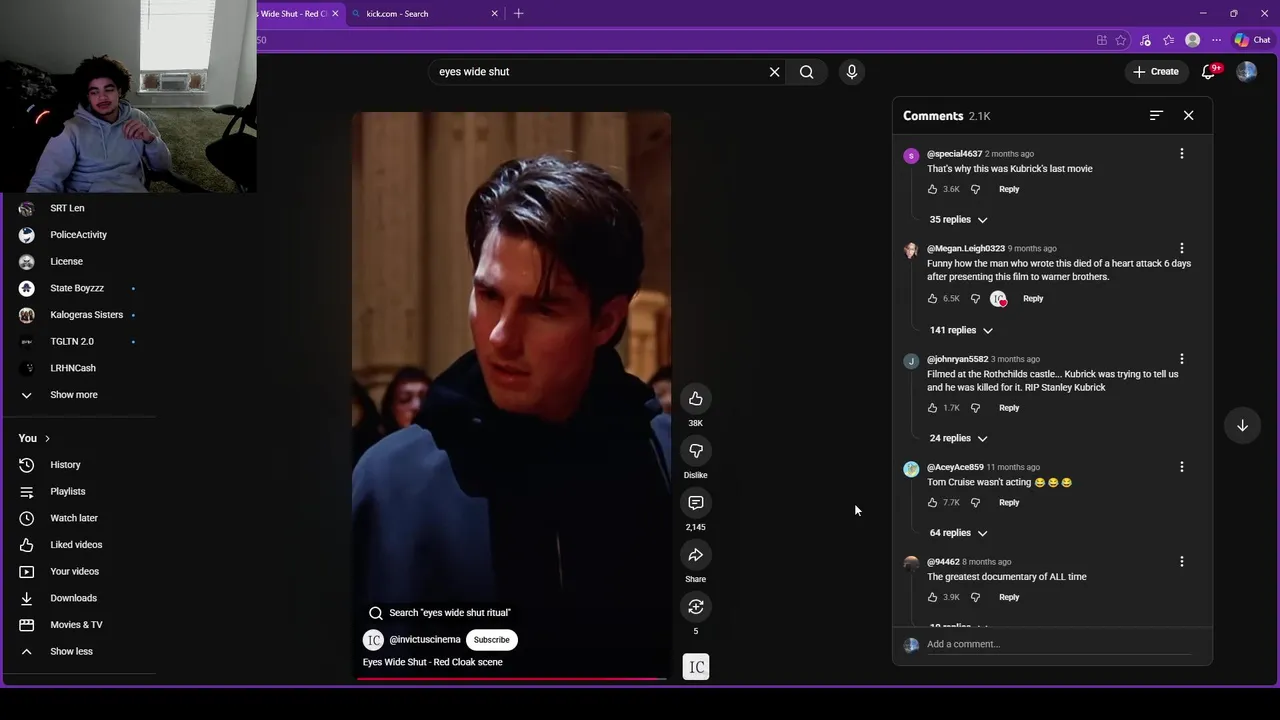Like @johnryan5582's comment
1280x720 pixels.
(933, 408)
